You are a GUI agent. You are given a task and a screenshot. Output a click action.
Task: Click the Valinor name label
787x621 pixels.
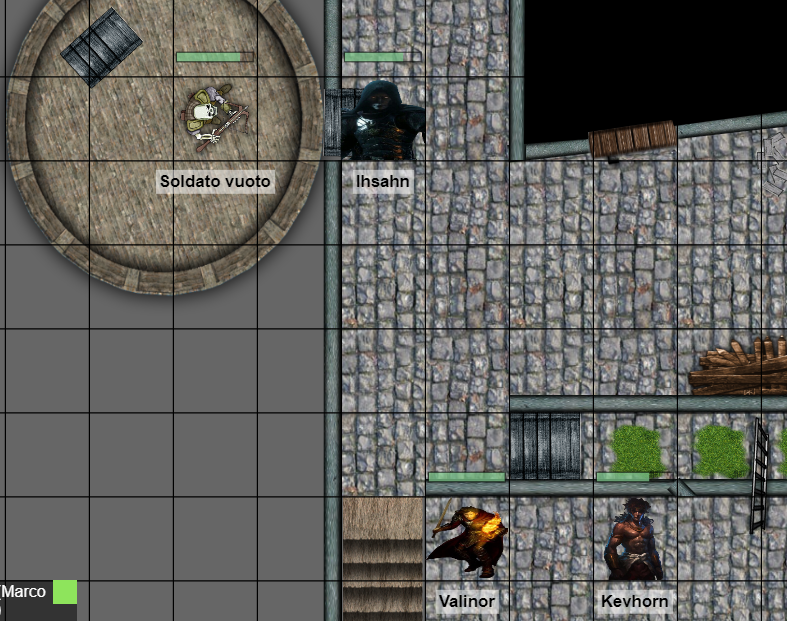(467, 601)
